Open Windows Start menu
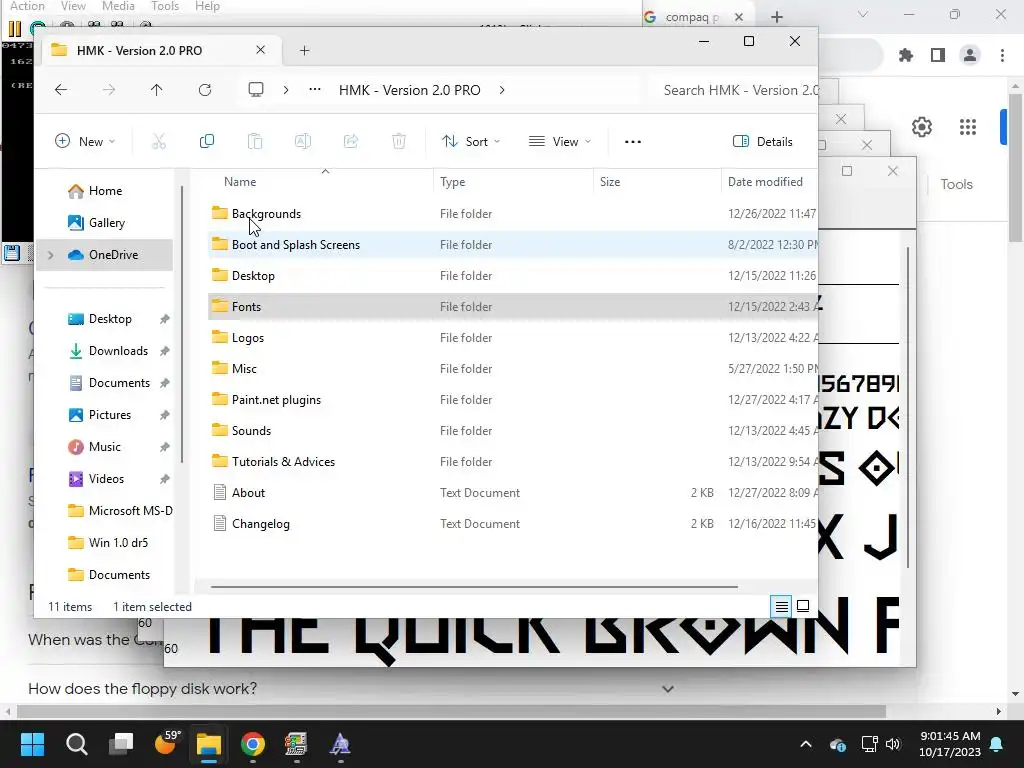 click(x=32, y=744)
